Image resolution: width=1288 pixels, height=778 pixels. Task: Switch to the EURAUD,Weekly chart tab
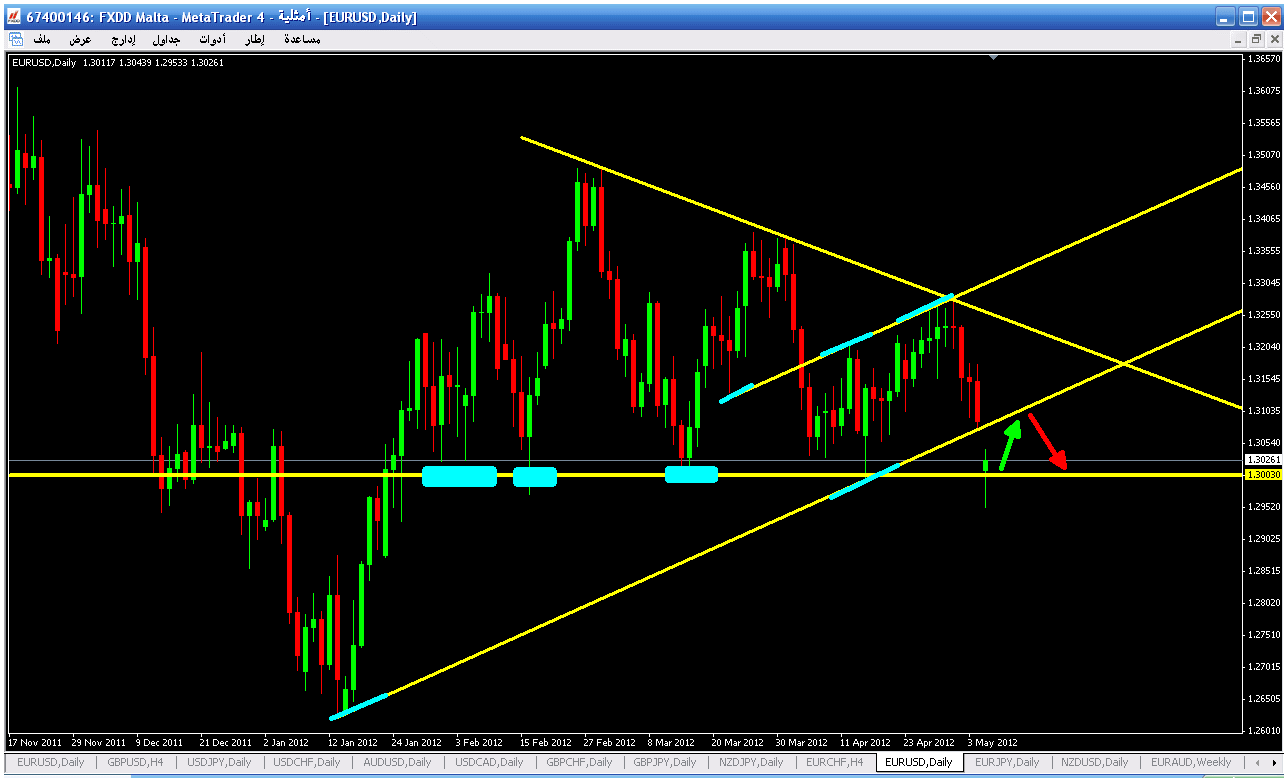click(1191, 762)
